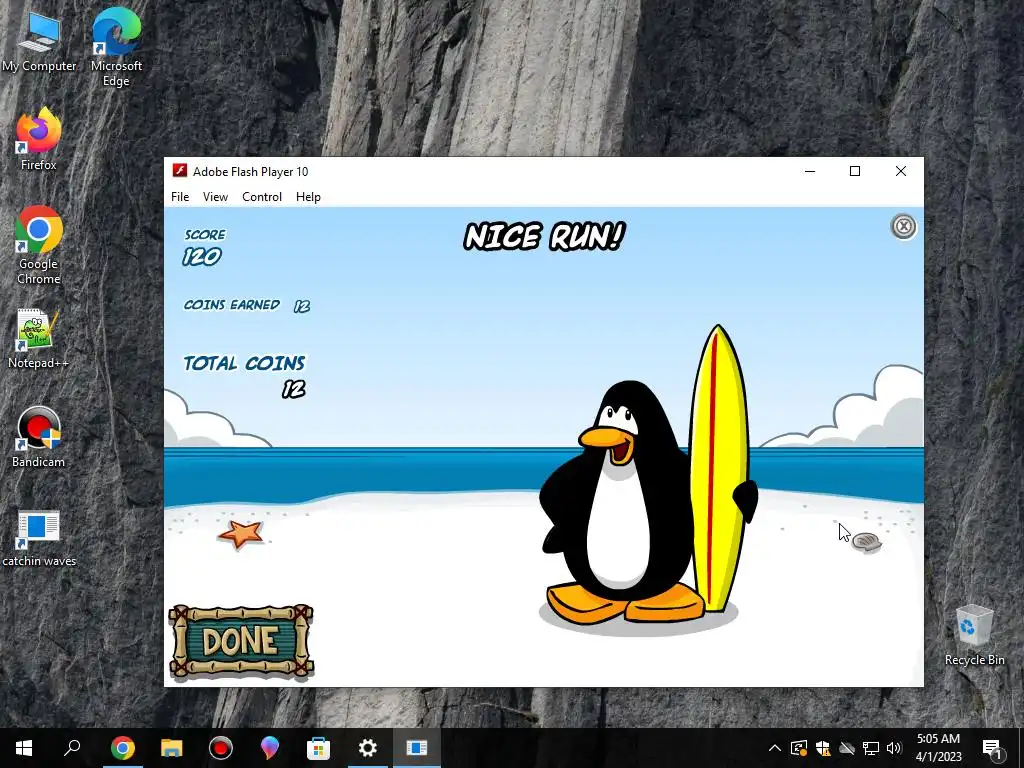Screen dimensions: 1024x768
Task: Select the Microsoft Edge desktop shortcut
Action: coord(116,48)
